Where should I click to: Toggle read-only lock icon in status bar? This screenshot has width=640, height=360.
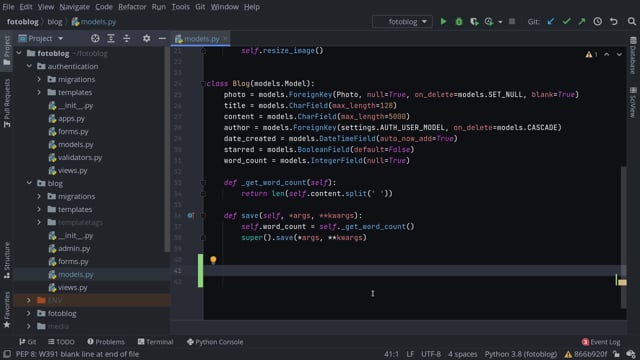(x=616, y=354)
